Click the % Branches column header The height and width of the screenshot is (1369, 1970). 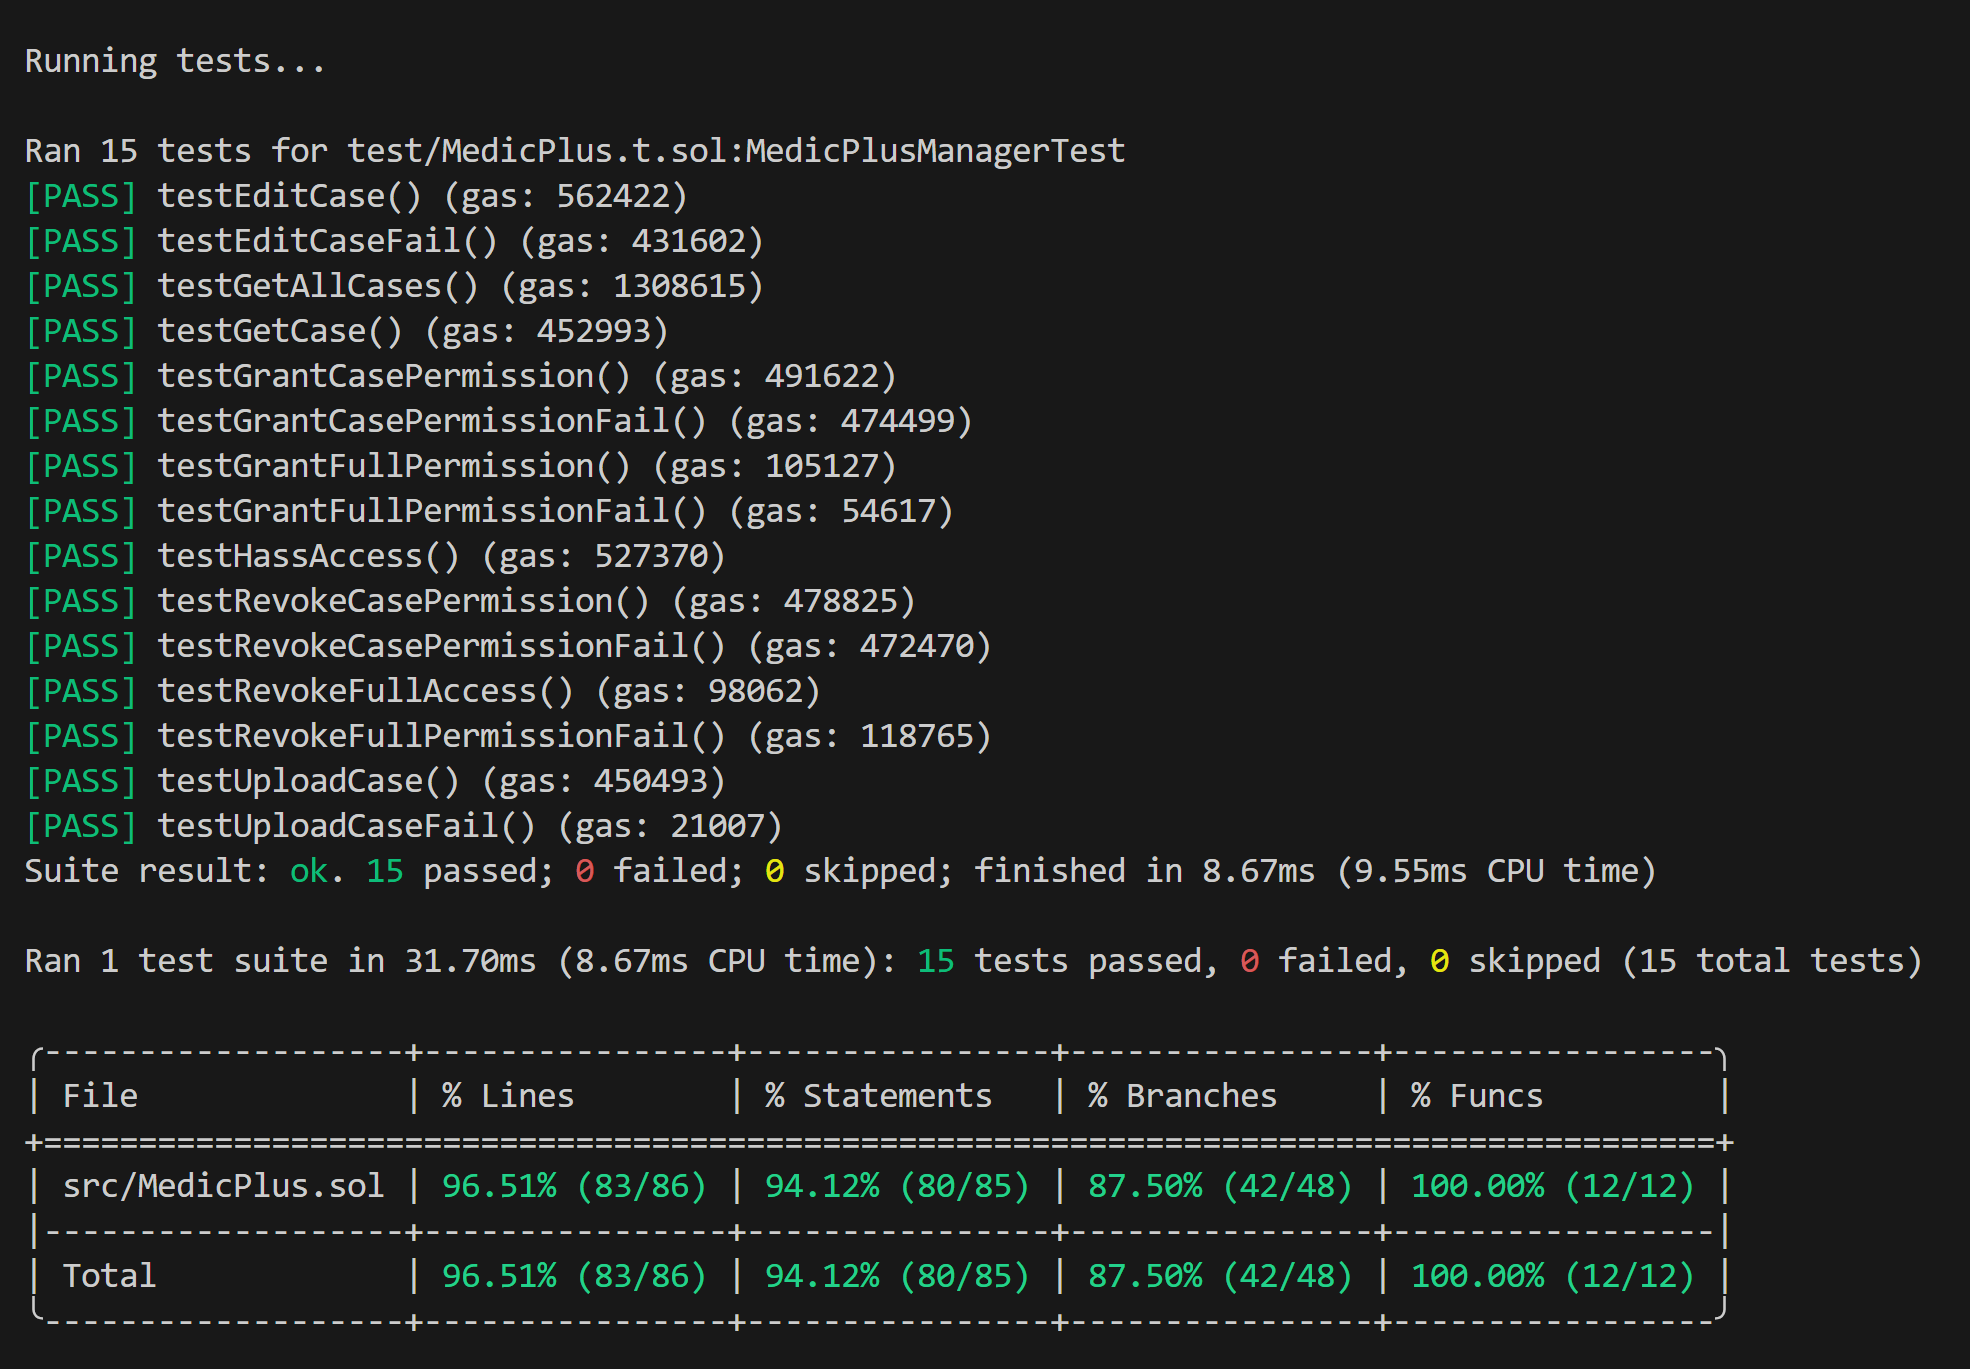1182,1096
